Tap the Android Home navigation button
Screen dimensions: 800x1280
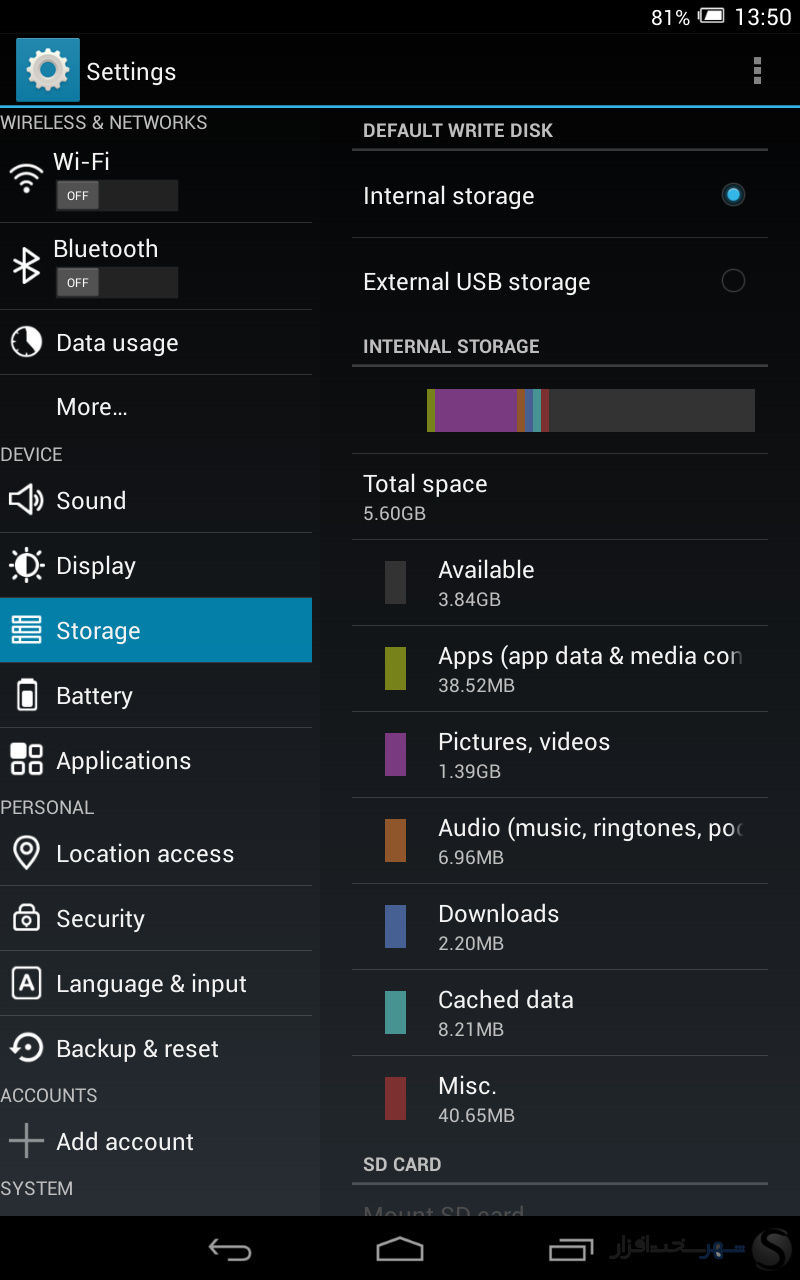pos(400,1248)
